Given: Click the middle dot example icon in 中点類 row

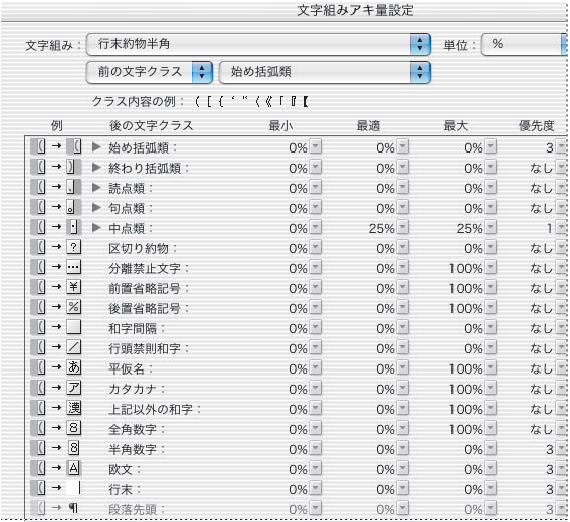Looking at the screenshot, I should [73, 227].
